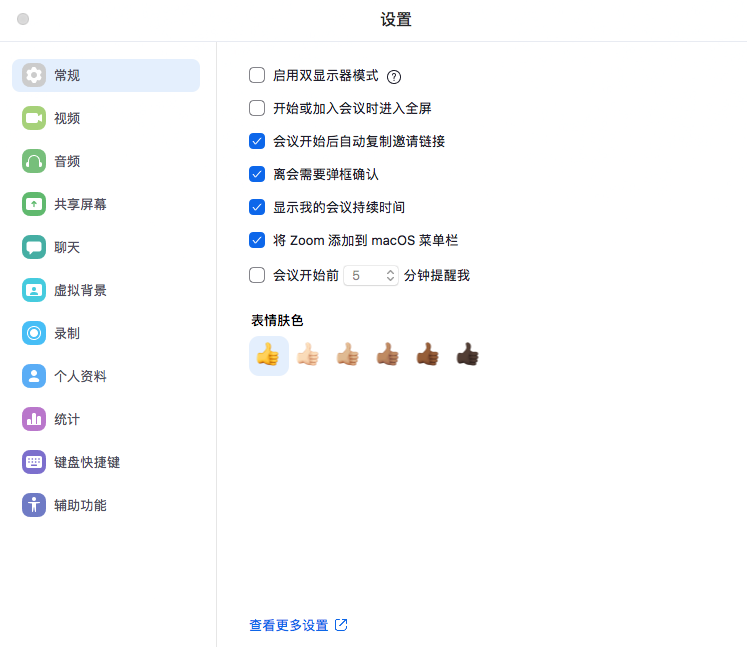This screenshot has width=747, height=647.
Task: Select the medium-dark skin tone thumbs-up
Action: (428, 355)
